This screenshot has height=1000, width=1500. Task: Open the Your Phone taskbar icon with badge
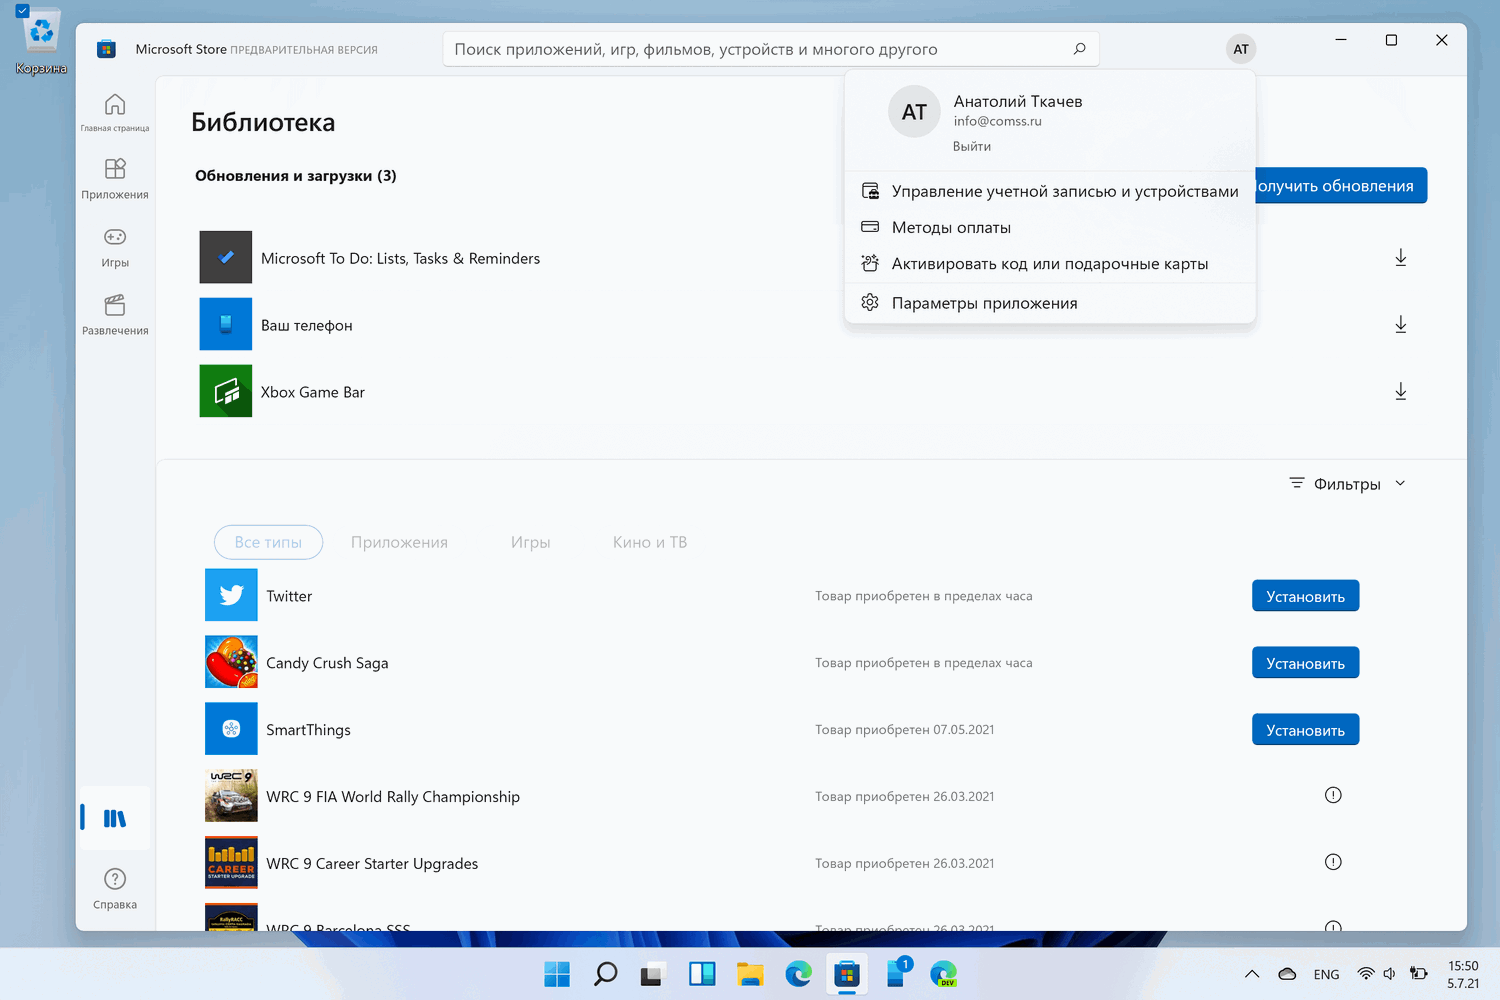897,972
